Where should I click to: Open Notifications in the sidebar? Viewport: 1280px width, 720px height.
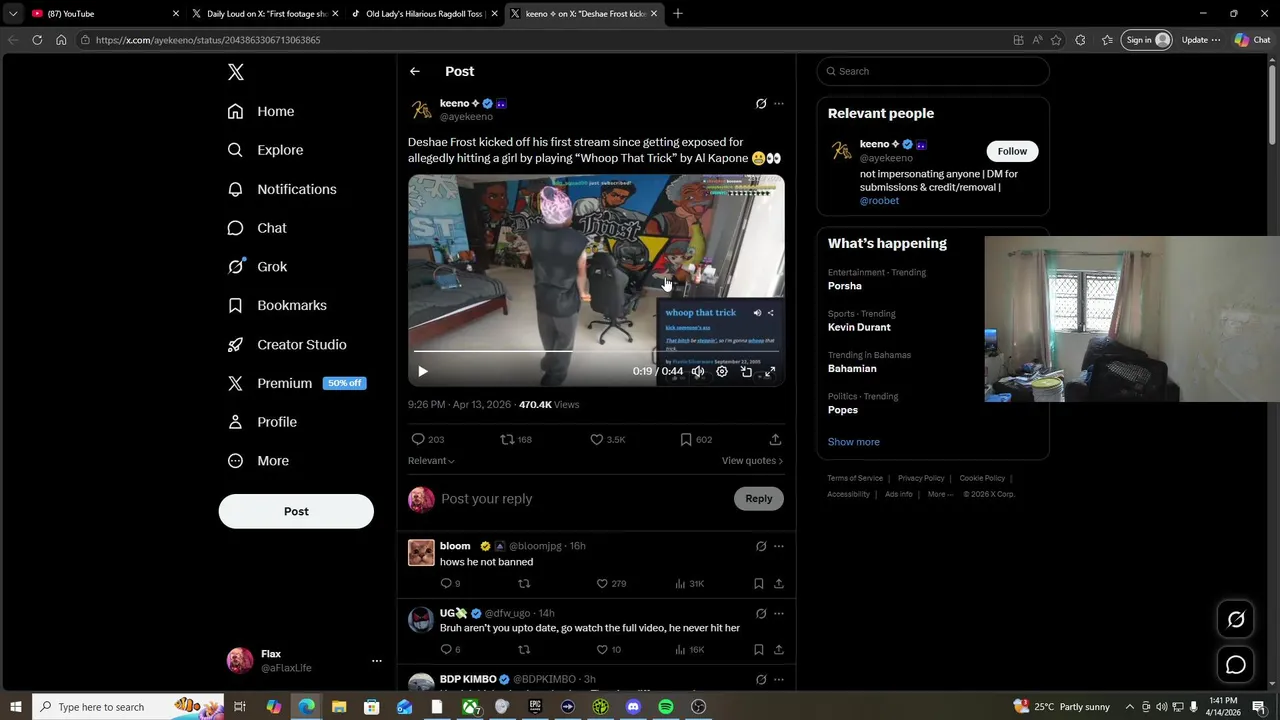click(282, 189)
